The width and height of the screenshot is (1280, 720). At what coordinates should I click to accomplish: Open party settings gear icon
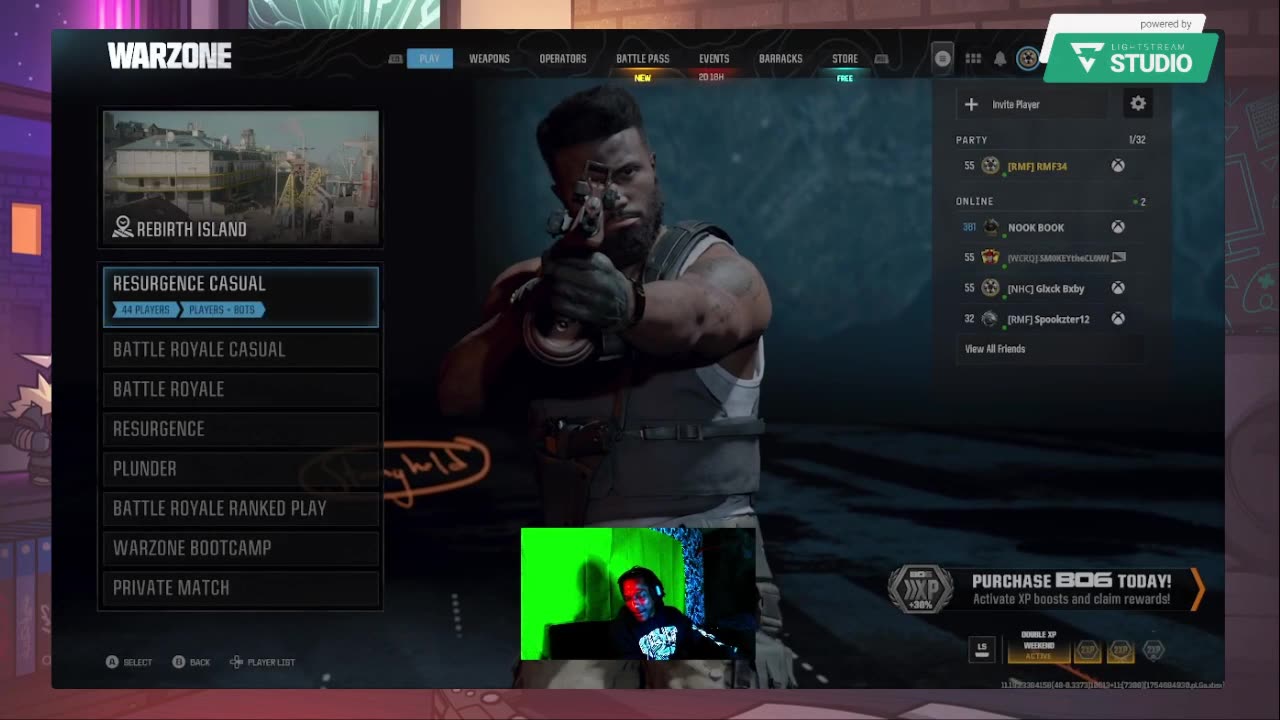1138,103
